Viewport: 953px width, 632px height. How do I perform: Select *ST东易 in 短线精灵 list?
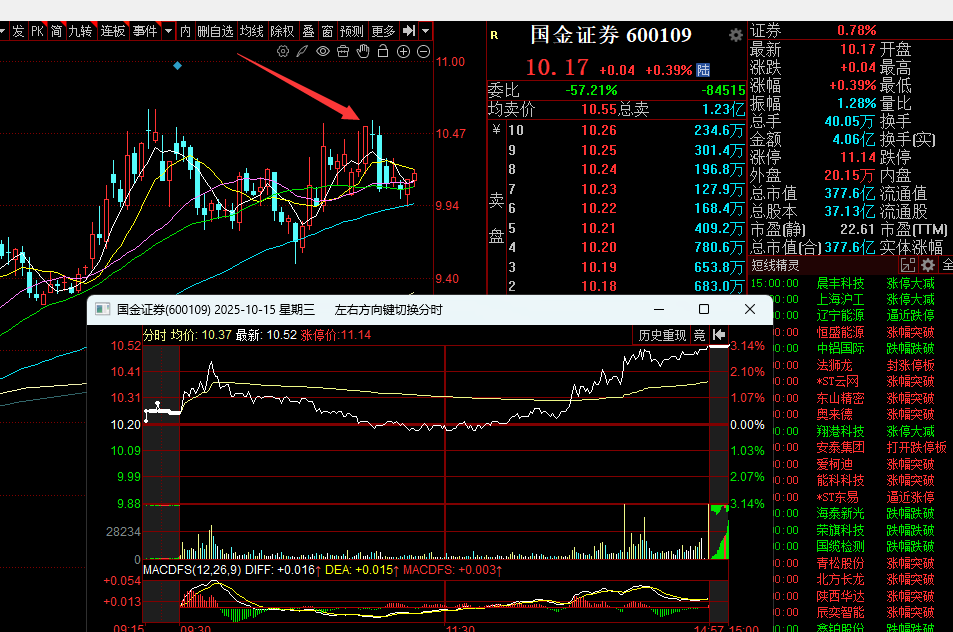coord(838,497)
